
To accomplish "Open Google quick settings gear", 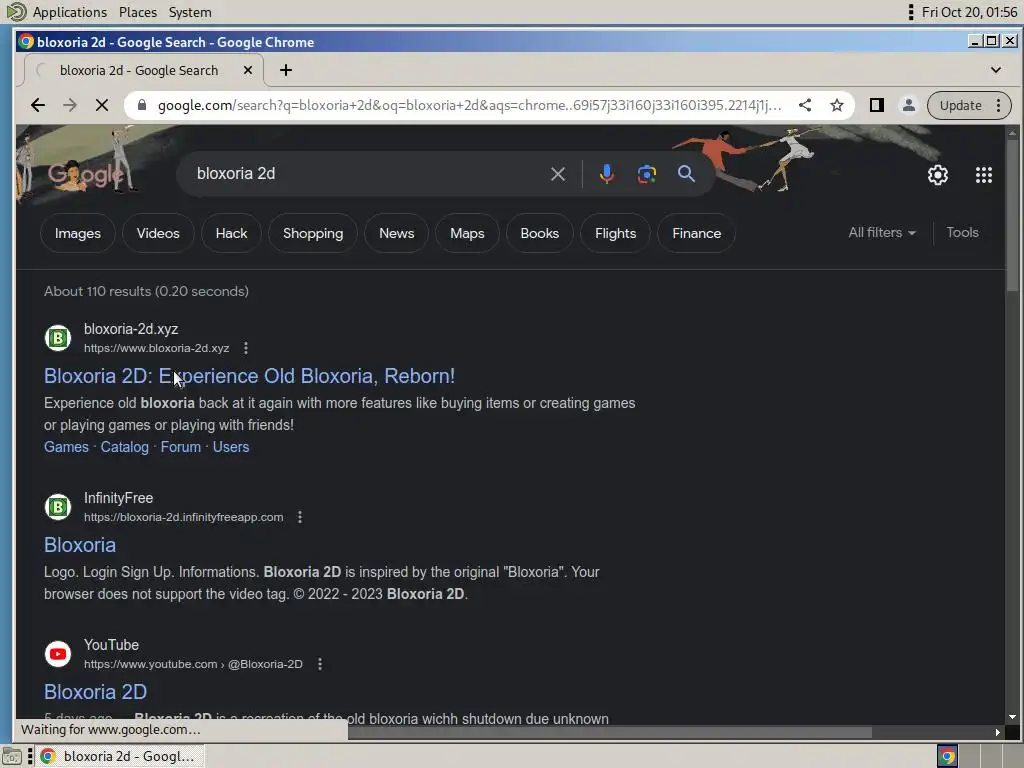I will (x=938, y=174).
